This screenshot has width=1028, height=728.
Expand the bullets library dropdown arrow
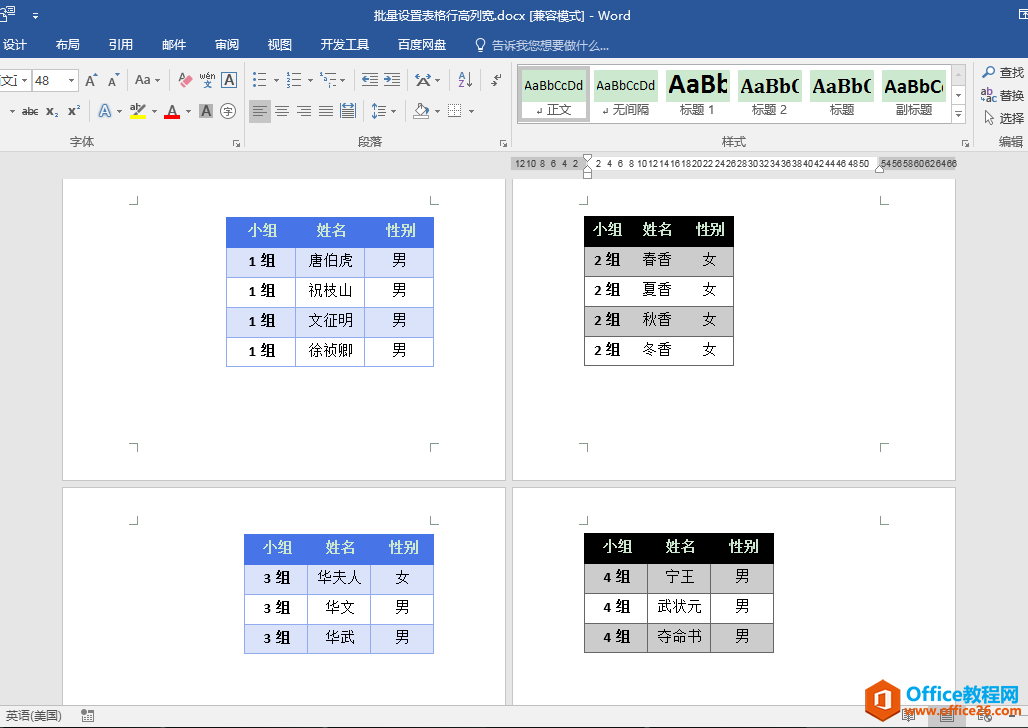coord(276,81)
